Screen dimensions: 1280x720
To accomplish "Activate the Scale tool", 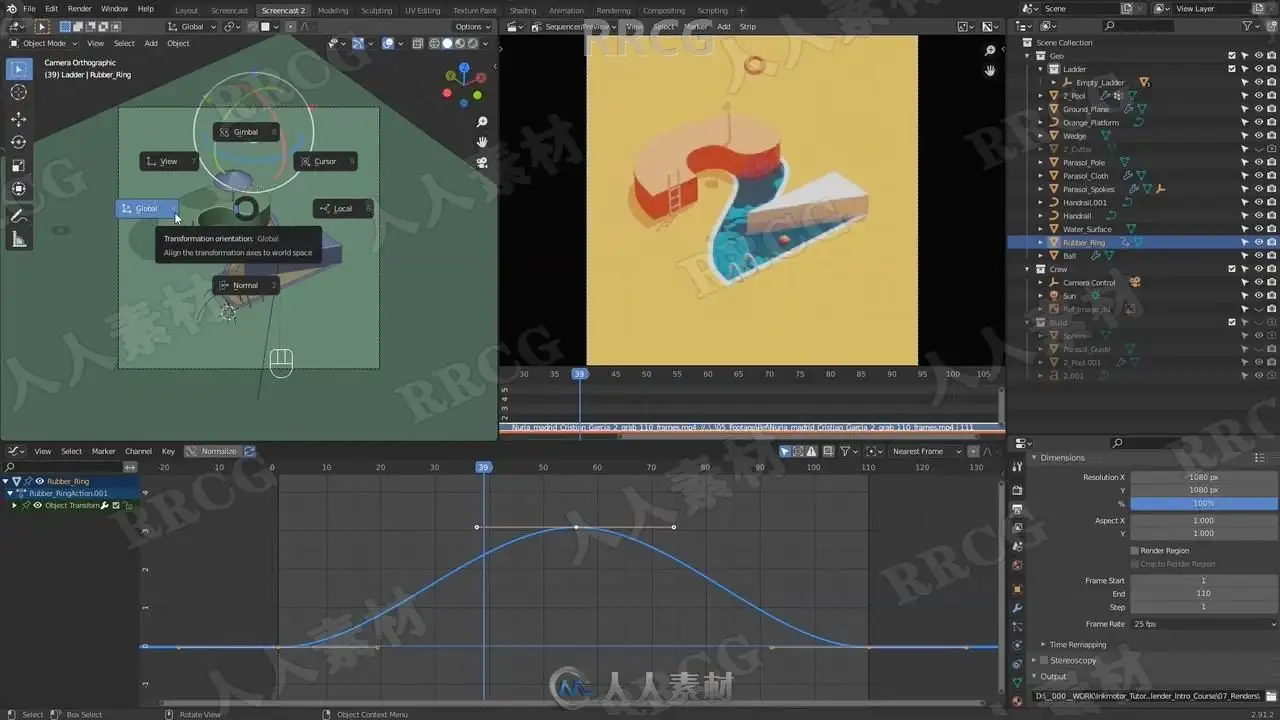I will coord(18,165).
